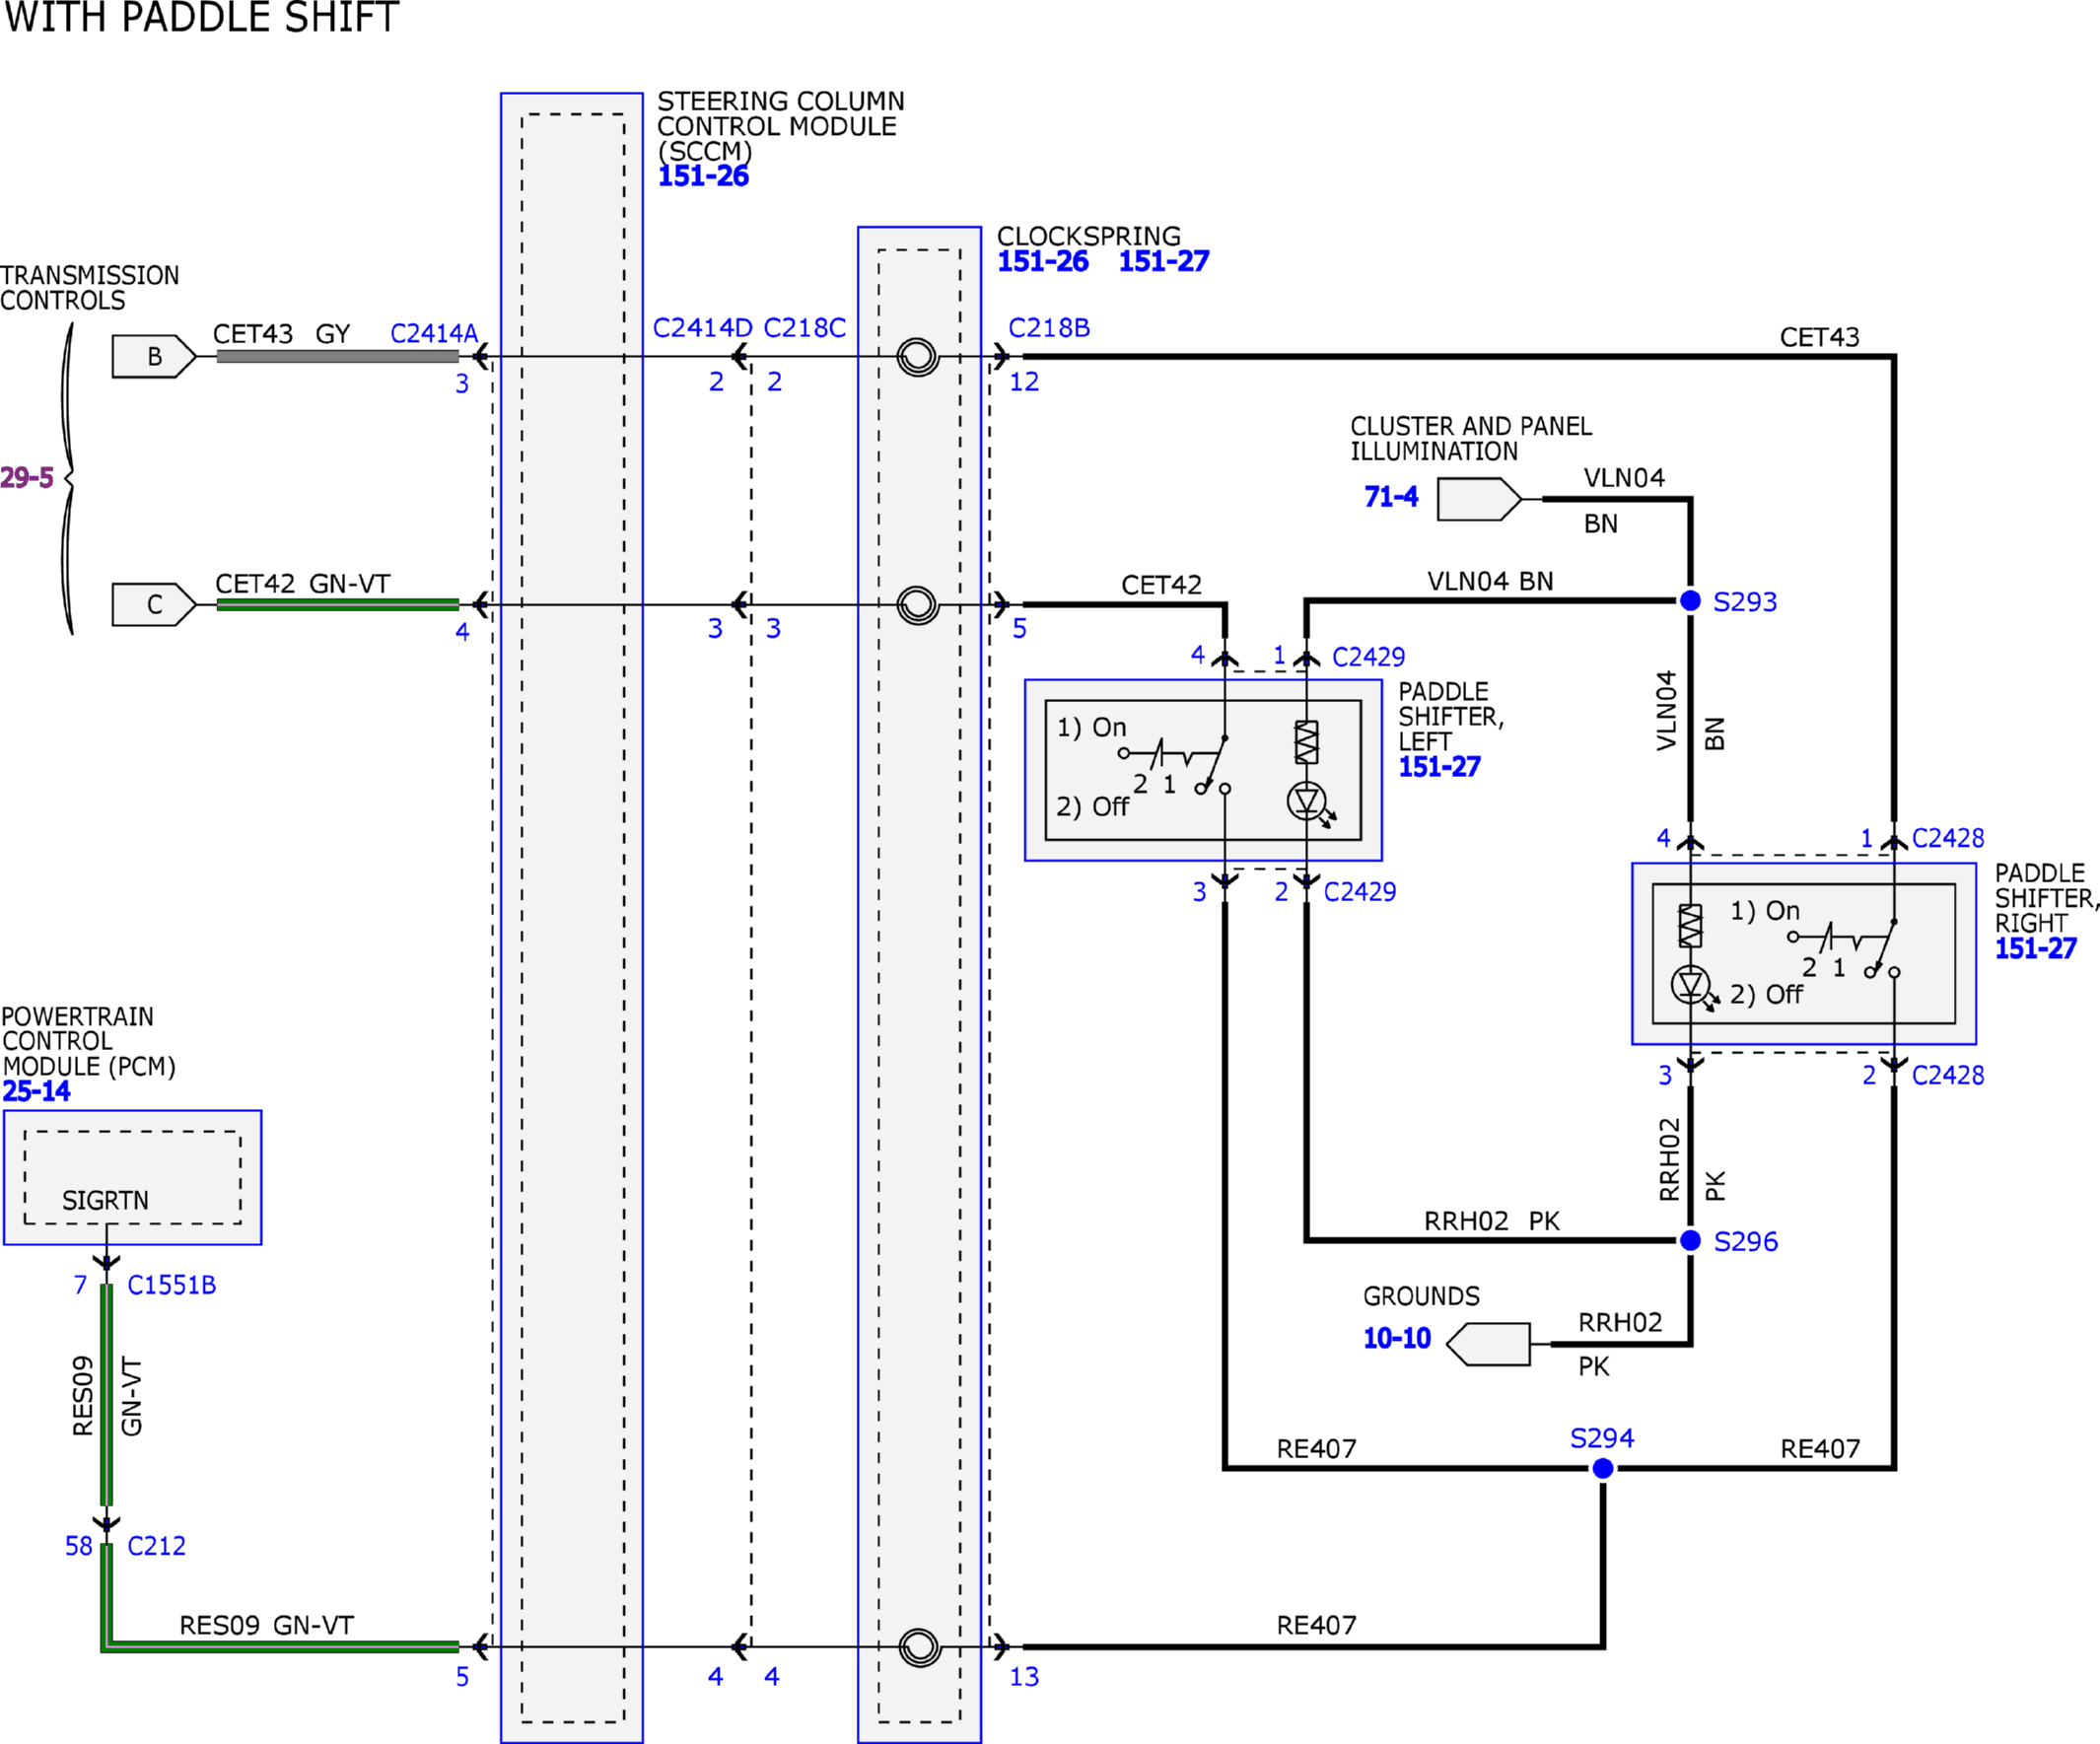Click the resistor symbol in the left paddle shifter
Image resolution: width=2100 pixels, height=1744 pixels.
pyautogui.click(x=1306, y=742)
